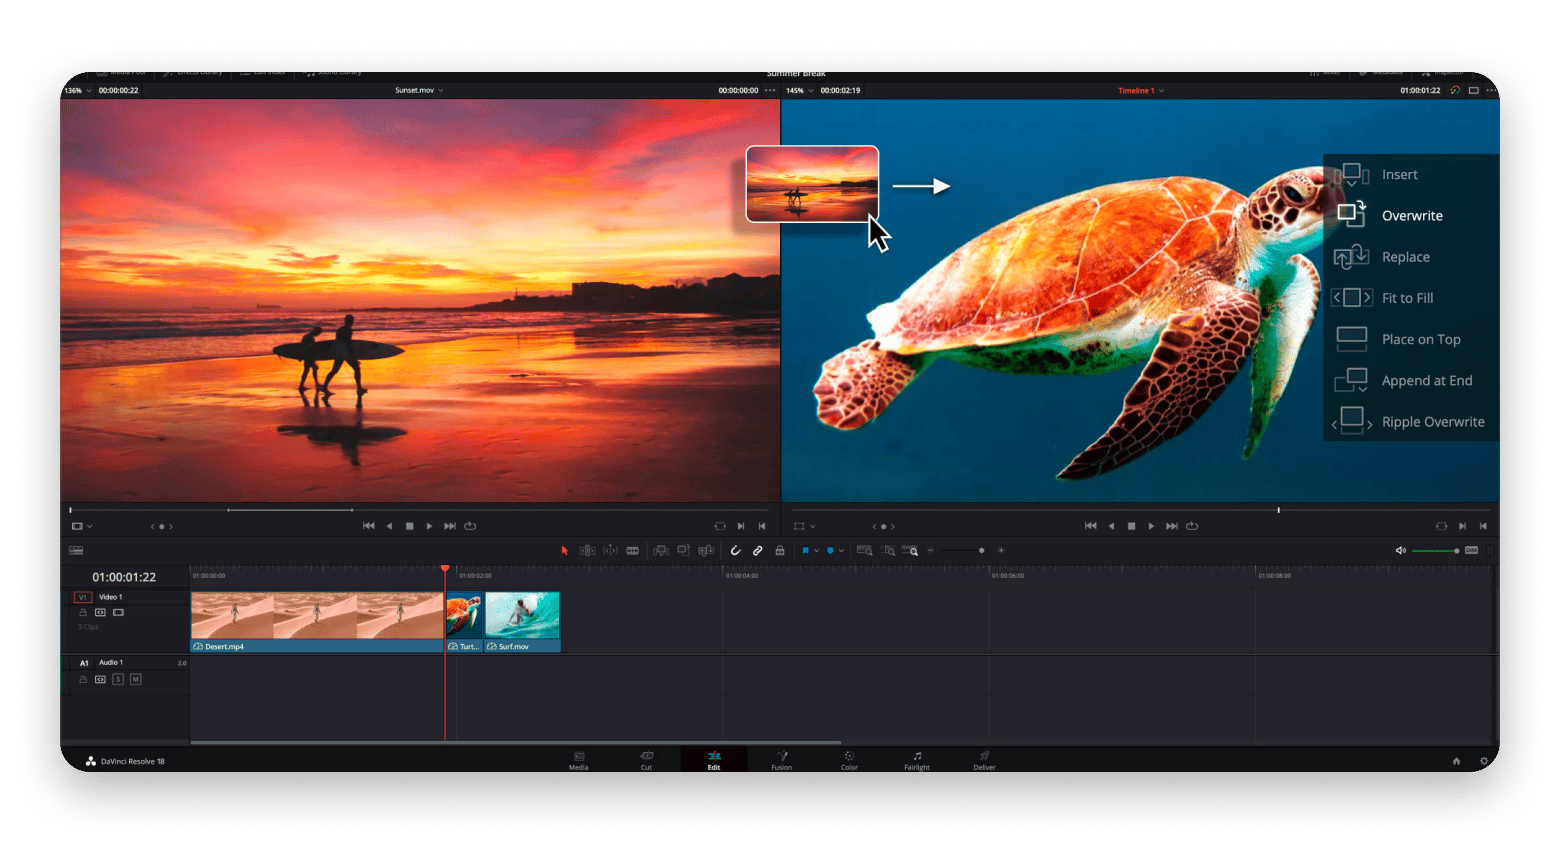Toggle position lock in the timeline toolbar
1560x854 pixels.
(x=781, y=550)
